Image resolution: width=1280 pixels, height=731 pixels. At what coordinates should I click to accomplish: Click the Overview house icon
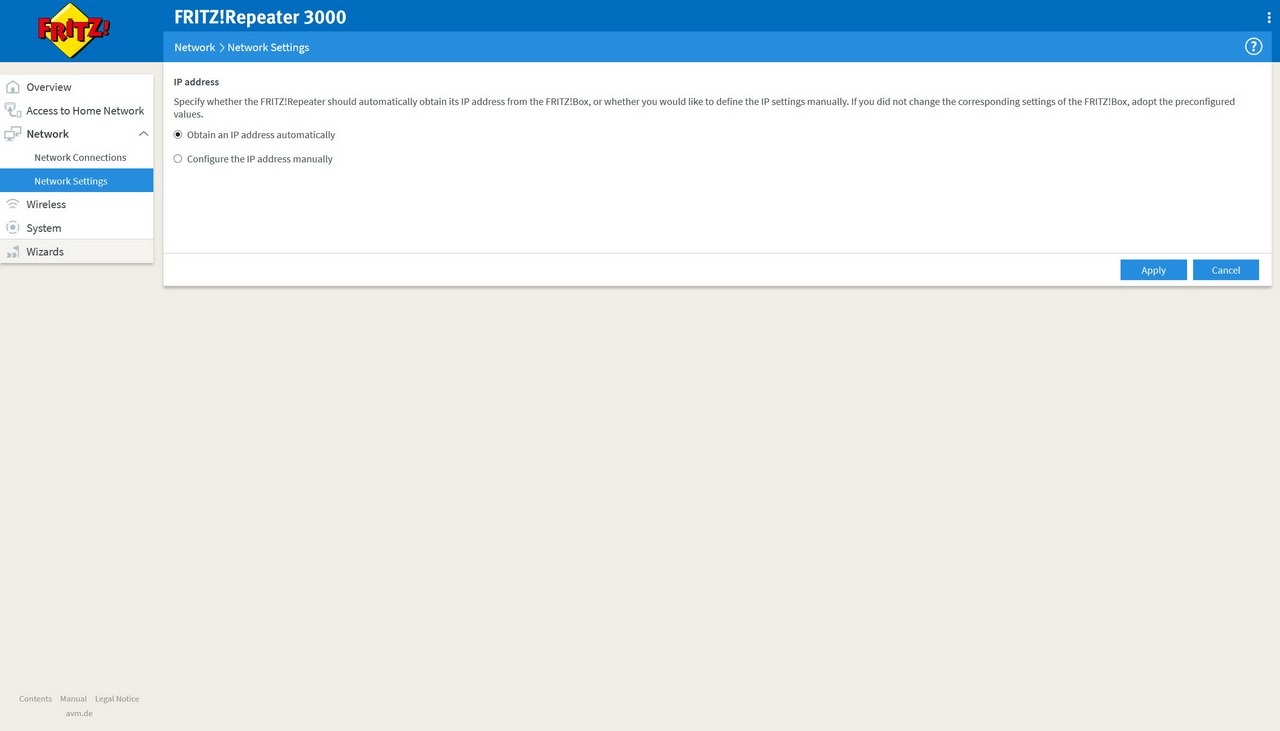pos(13,87)
